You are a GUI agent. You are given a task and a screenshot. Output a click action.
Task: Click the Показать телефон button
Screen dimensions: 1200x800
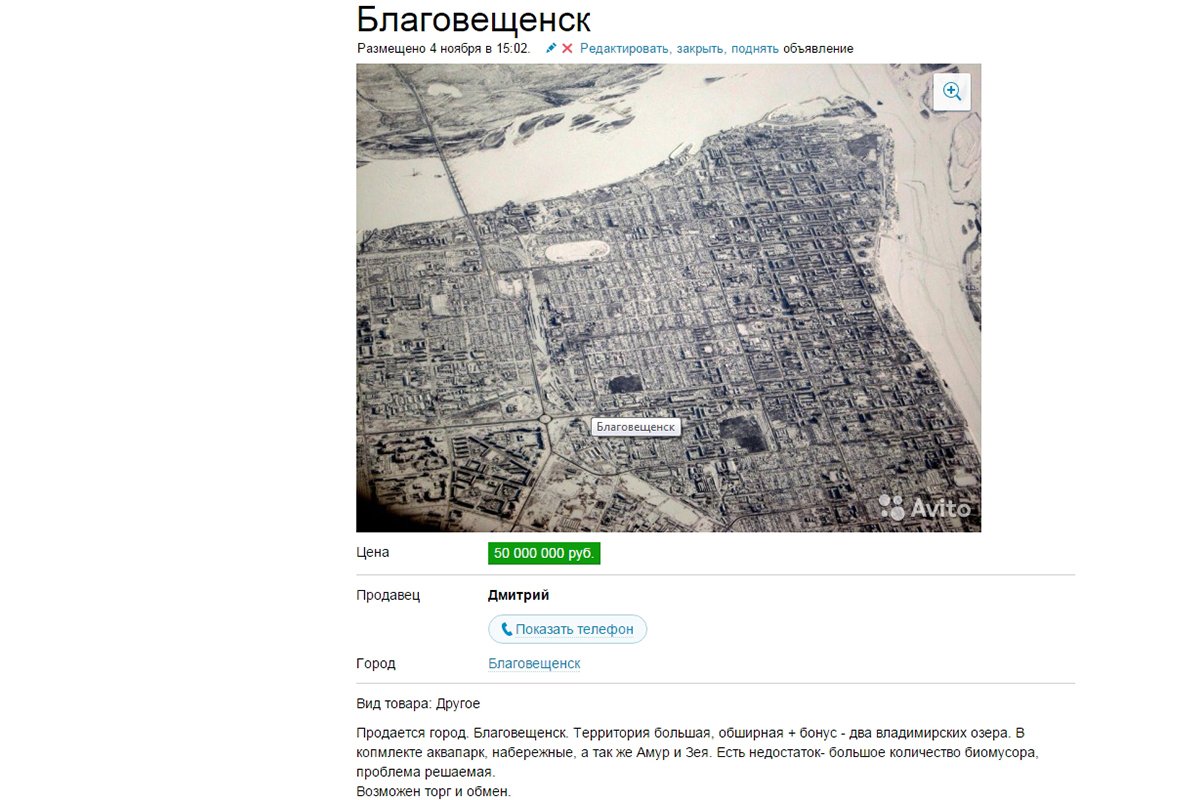(x=568, y=629)
